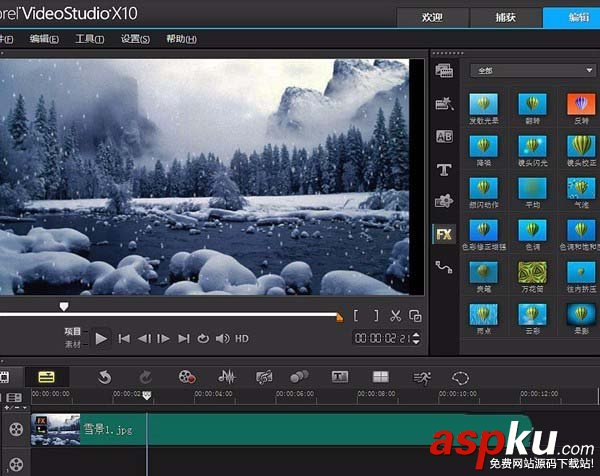Open the Mask Creator lasso icon
The width and height of the screenshot is (600, 476).
point(460,378)
